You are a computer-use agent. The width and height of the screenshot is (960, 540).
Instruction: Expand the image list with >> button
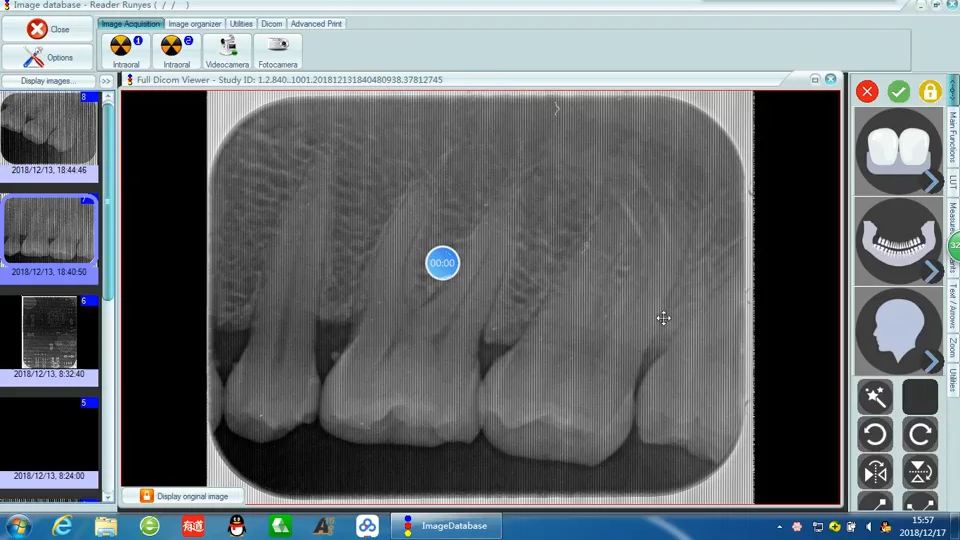click(106, 81)
